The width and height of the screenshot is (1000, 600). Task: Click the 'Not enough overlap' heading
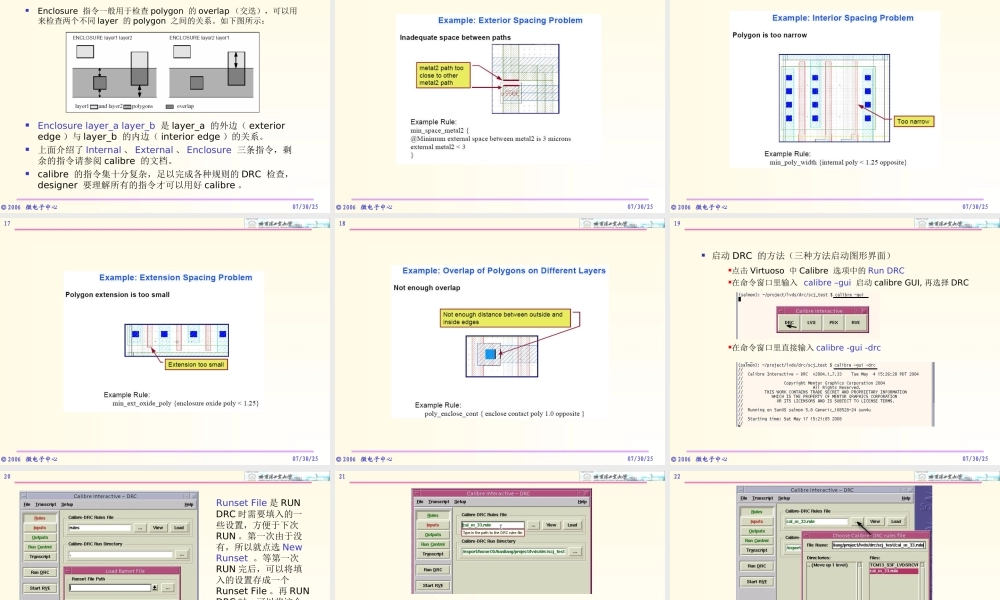coord(427,288)
